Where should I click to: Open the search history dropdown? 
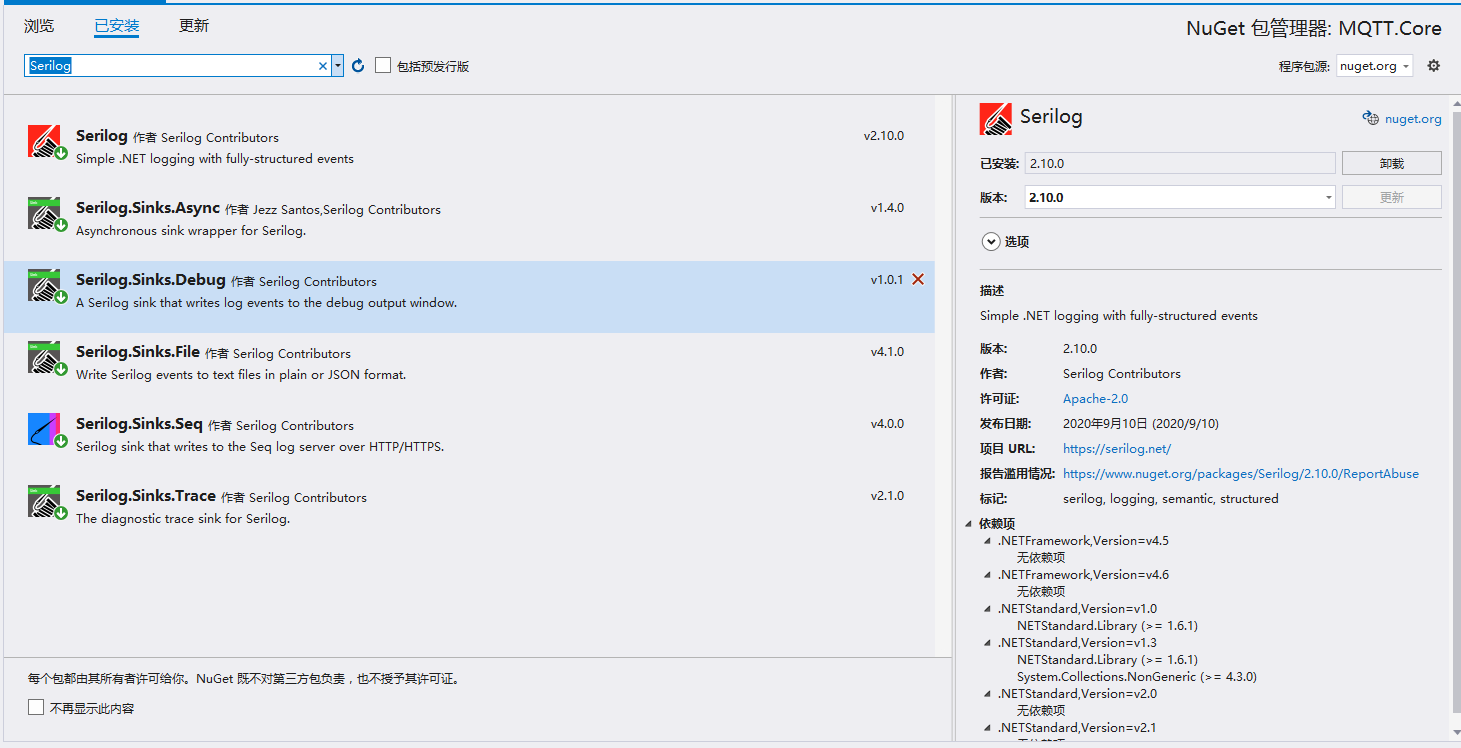coord(338,66)
